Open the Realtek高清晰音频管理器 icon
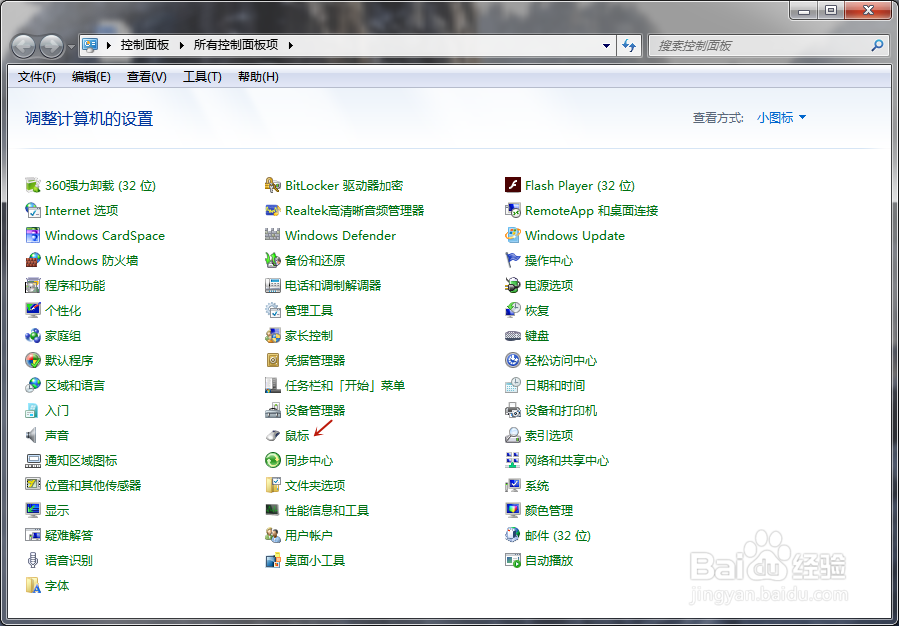This screenshot has width=899, height=626. pos(272,210)
